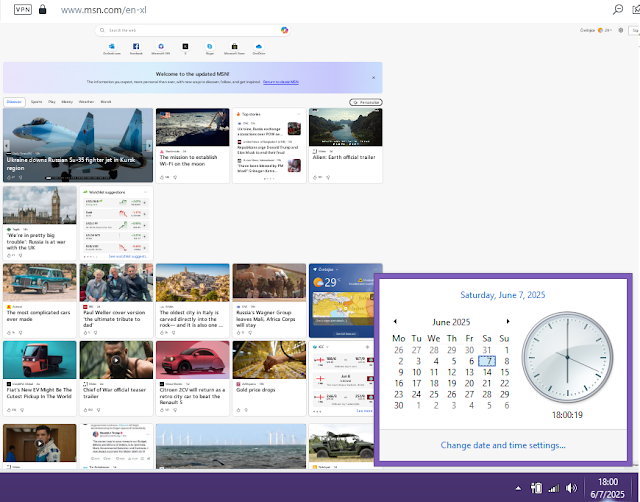Image resolution: width=640 pixels, height=502 pixels.
Task: Open the Paul Weller cover version story
Action: point(116,300)
